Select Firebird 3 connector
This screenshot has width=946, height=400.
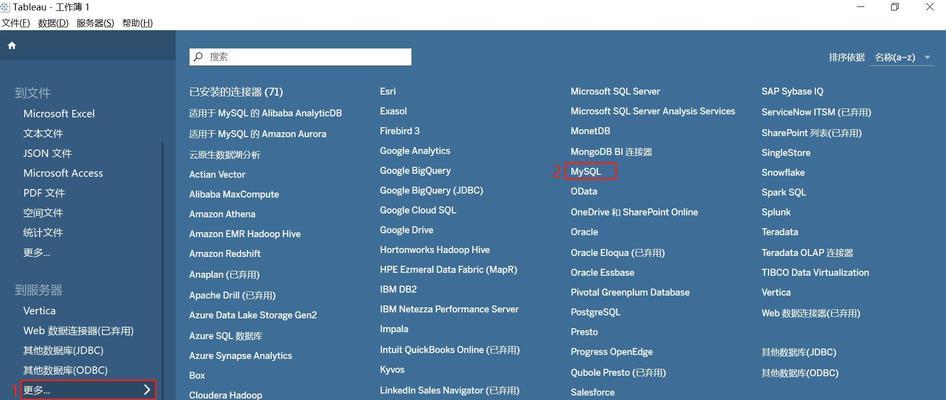(x=399, y=131)
